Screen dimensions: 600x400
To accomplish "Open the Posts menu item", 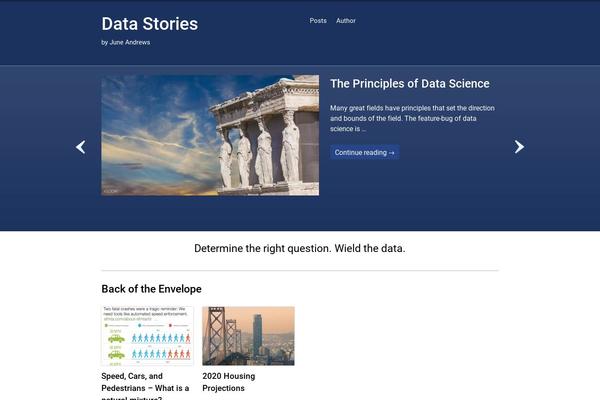I will (318, 21).
